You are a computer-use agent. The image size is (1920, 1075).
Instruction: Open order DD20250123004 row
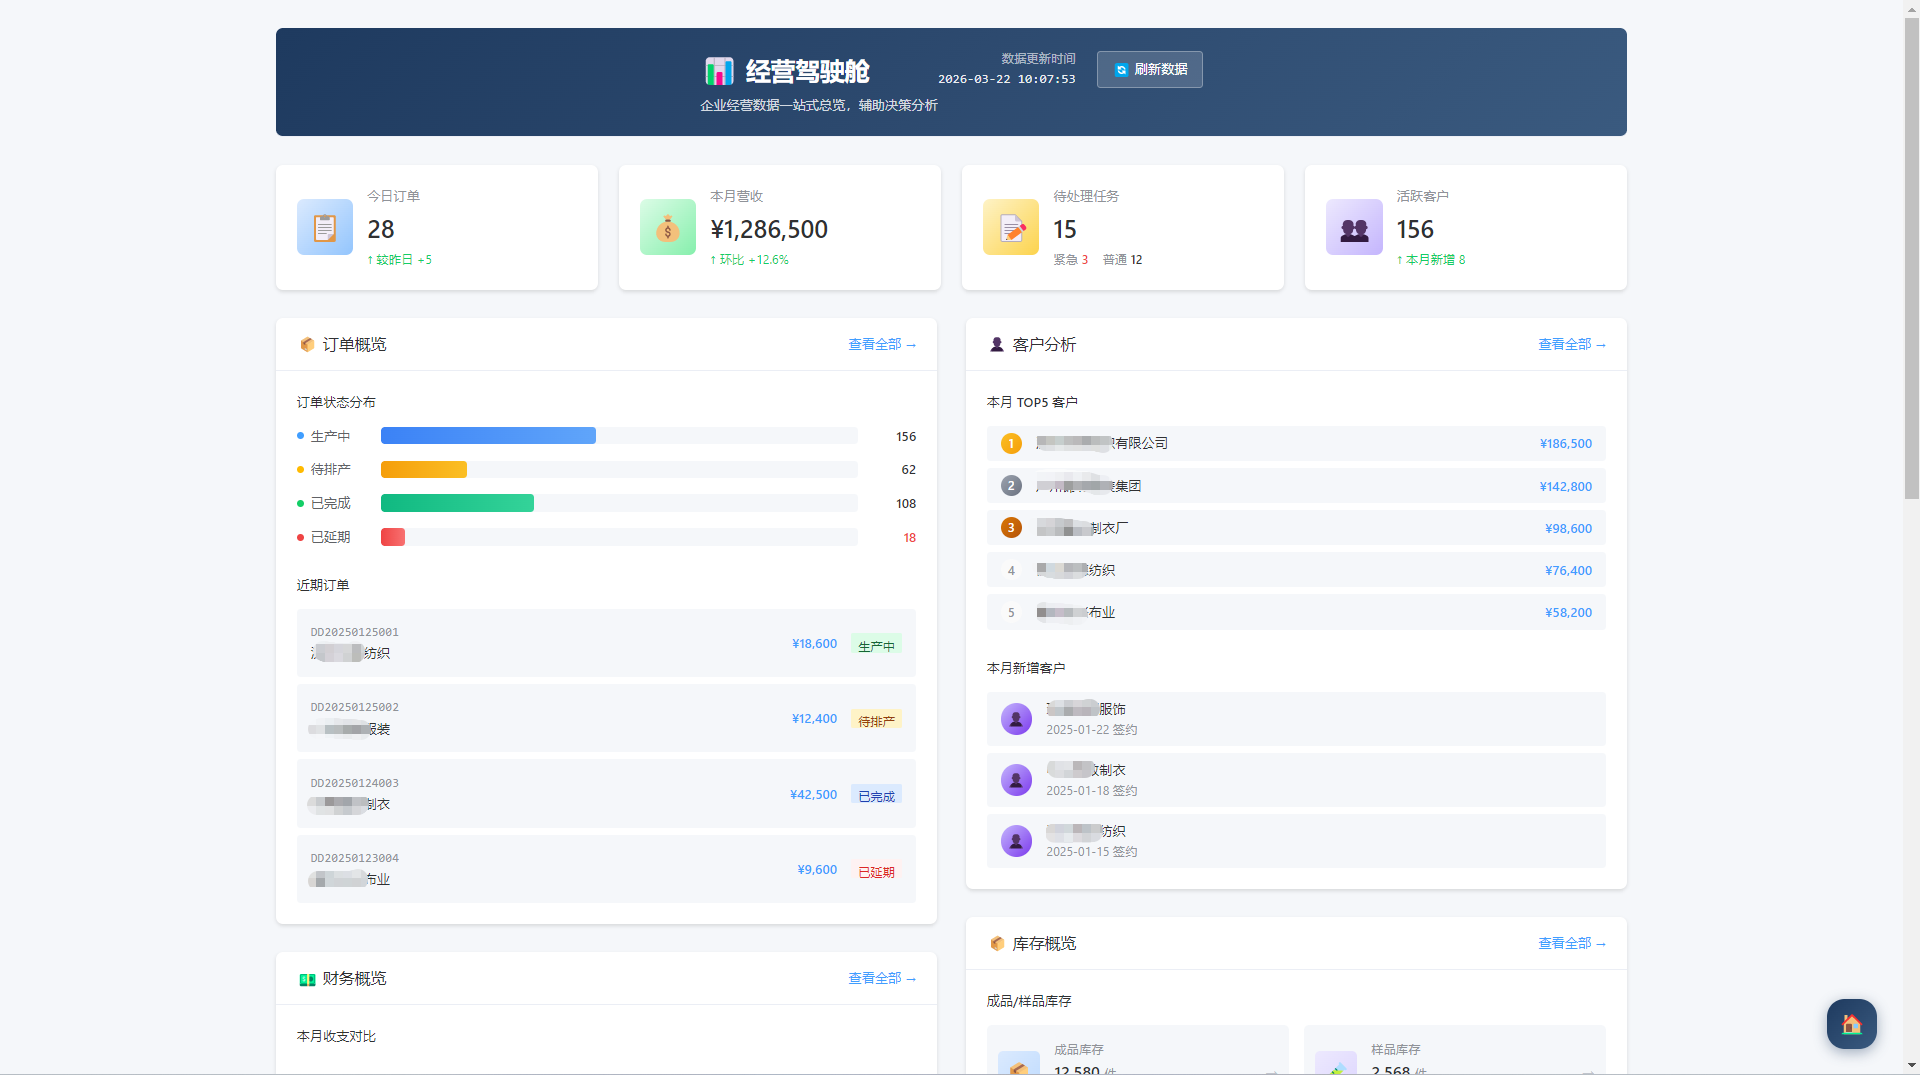[606, 869]
